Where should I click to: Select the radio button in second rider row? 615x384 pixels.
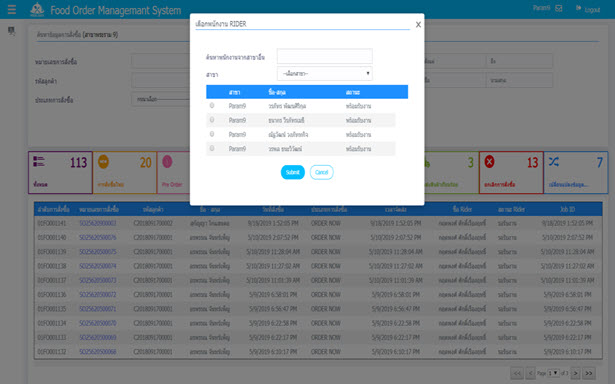(x=212, y=120)
